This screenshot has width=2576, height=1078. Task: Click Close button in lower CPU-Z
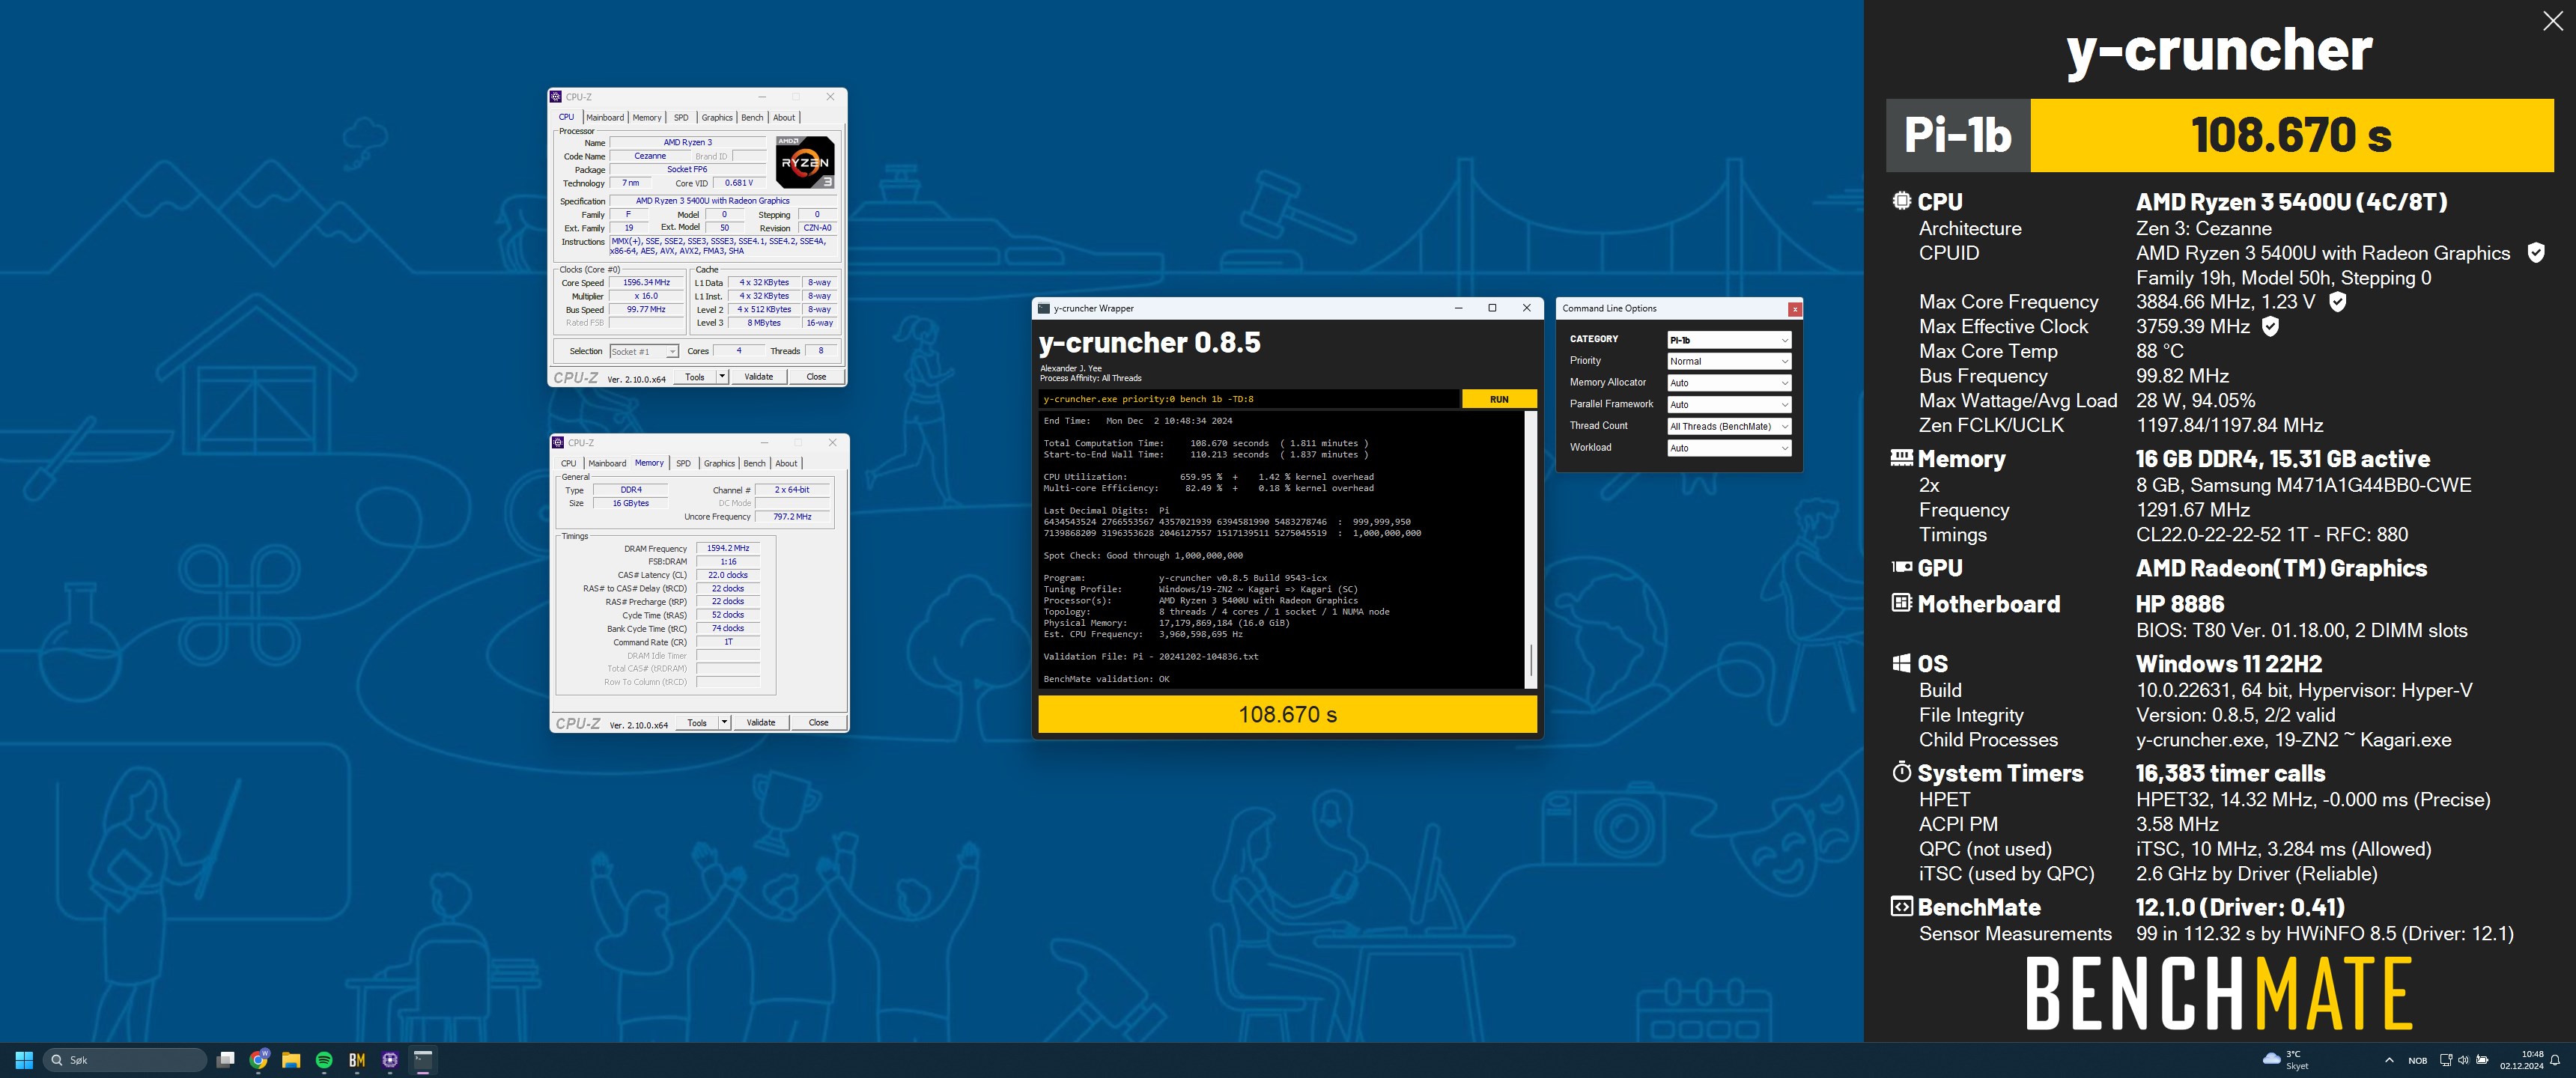pyautogui.click(x=818, y=723)
